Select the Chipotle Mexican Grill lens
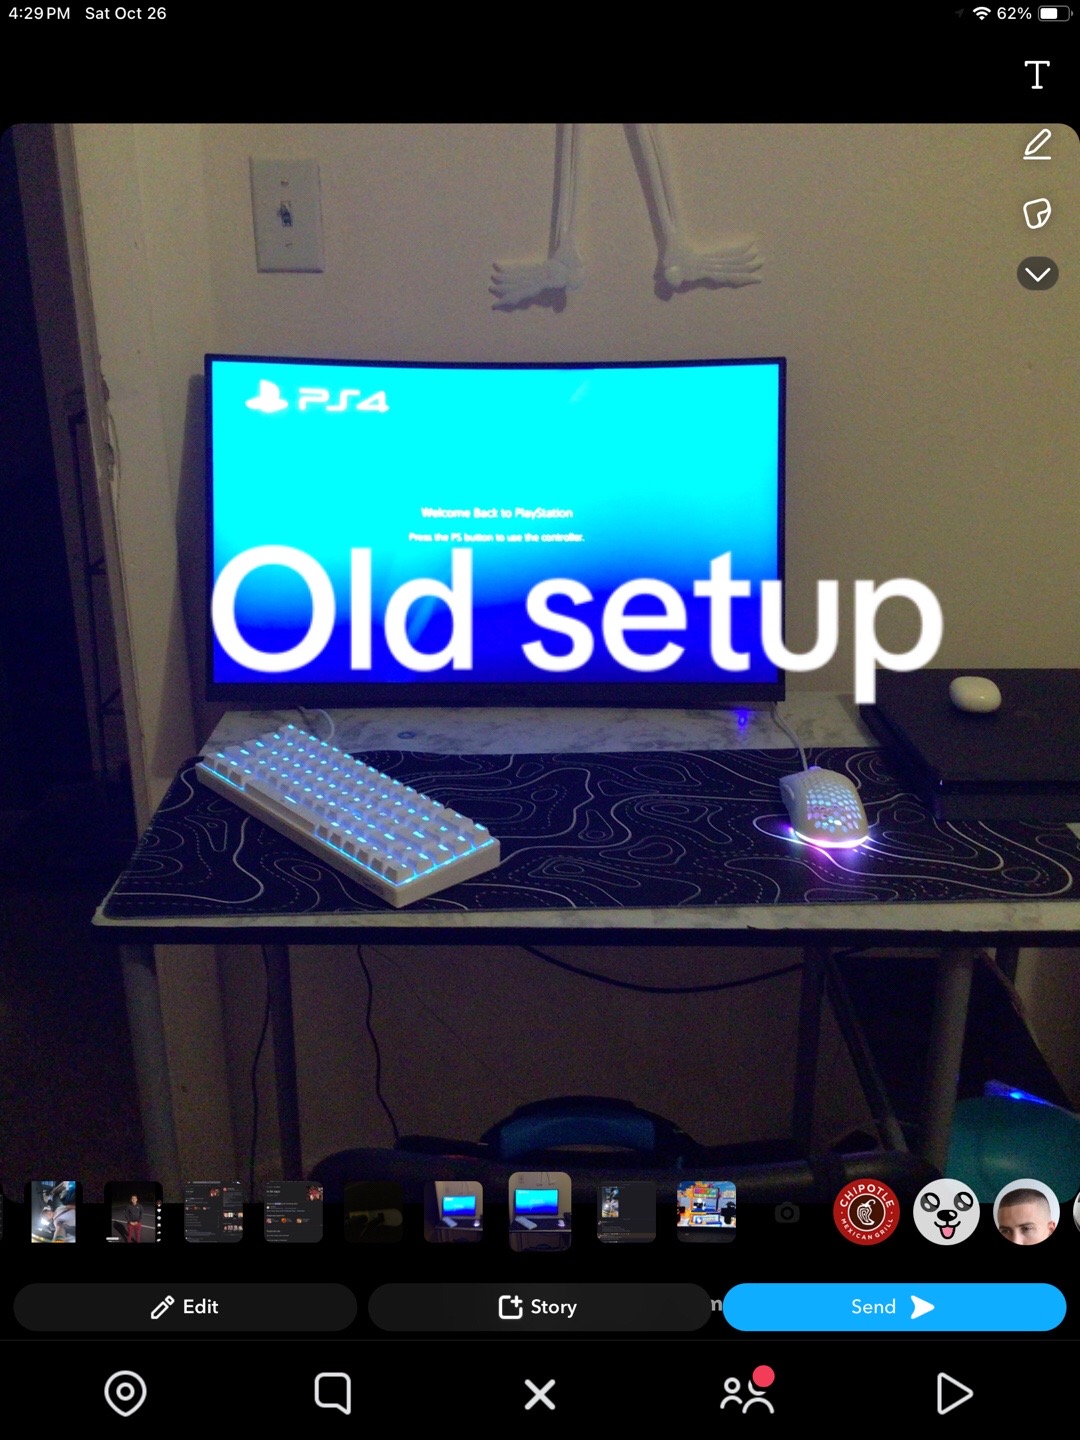The height and width of the screenshot is (1440, 1080). click(866, 1212)
